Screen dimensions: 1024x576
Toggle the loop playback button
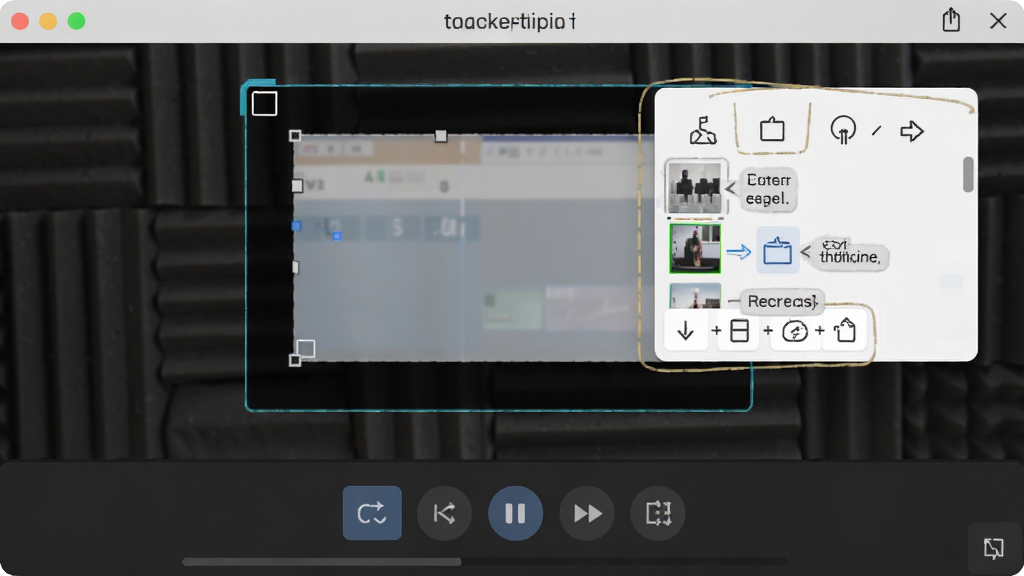(372, 513)
